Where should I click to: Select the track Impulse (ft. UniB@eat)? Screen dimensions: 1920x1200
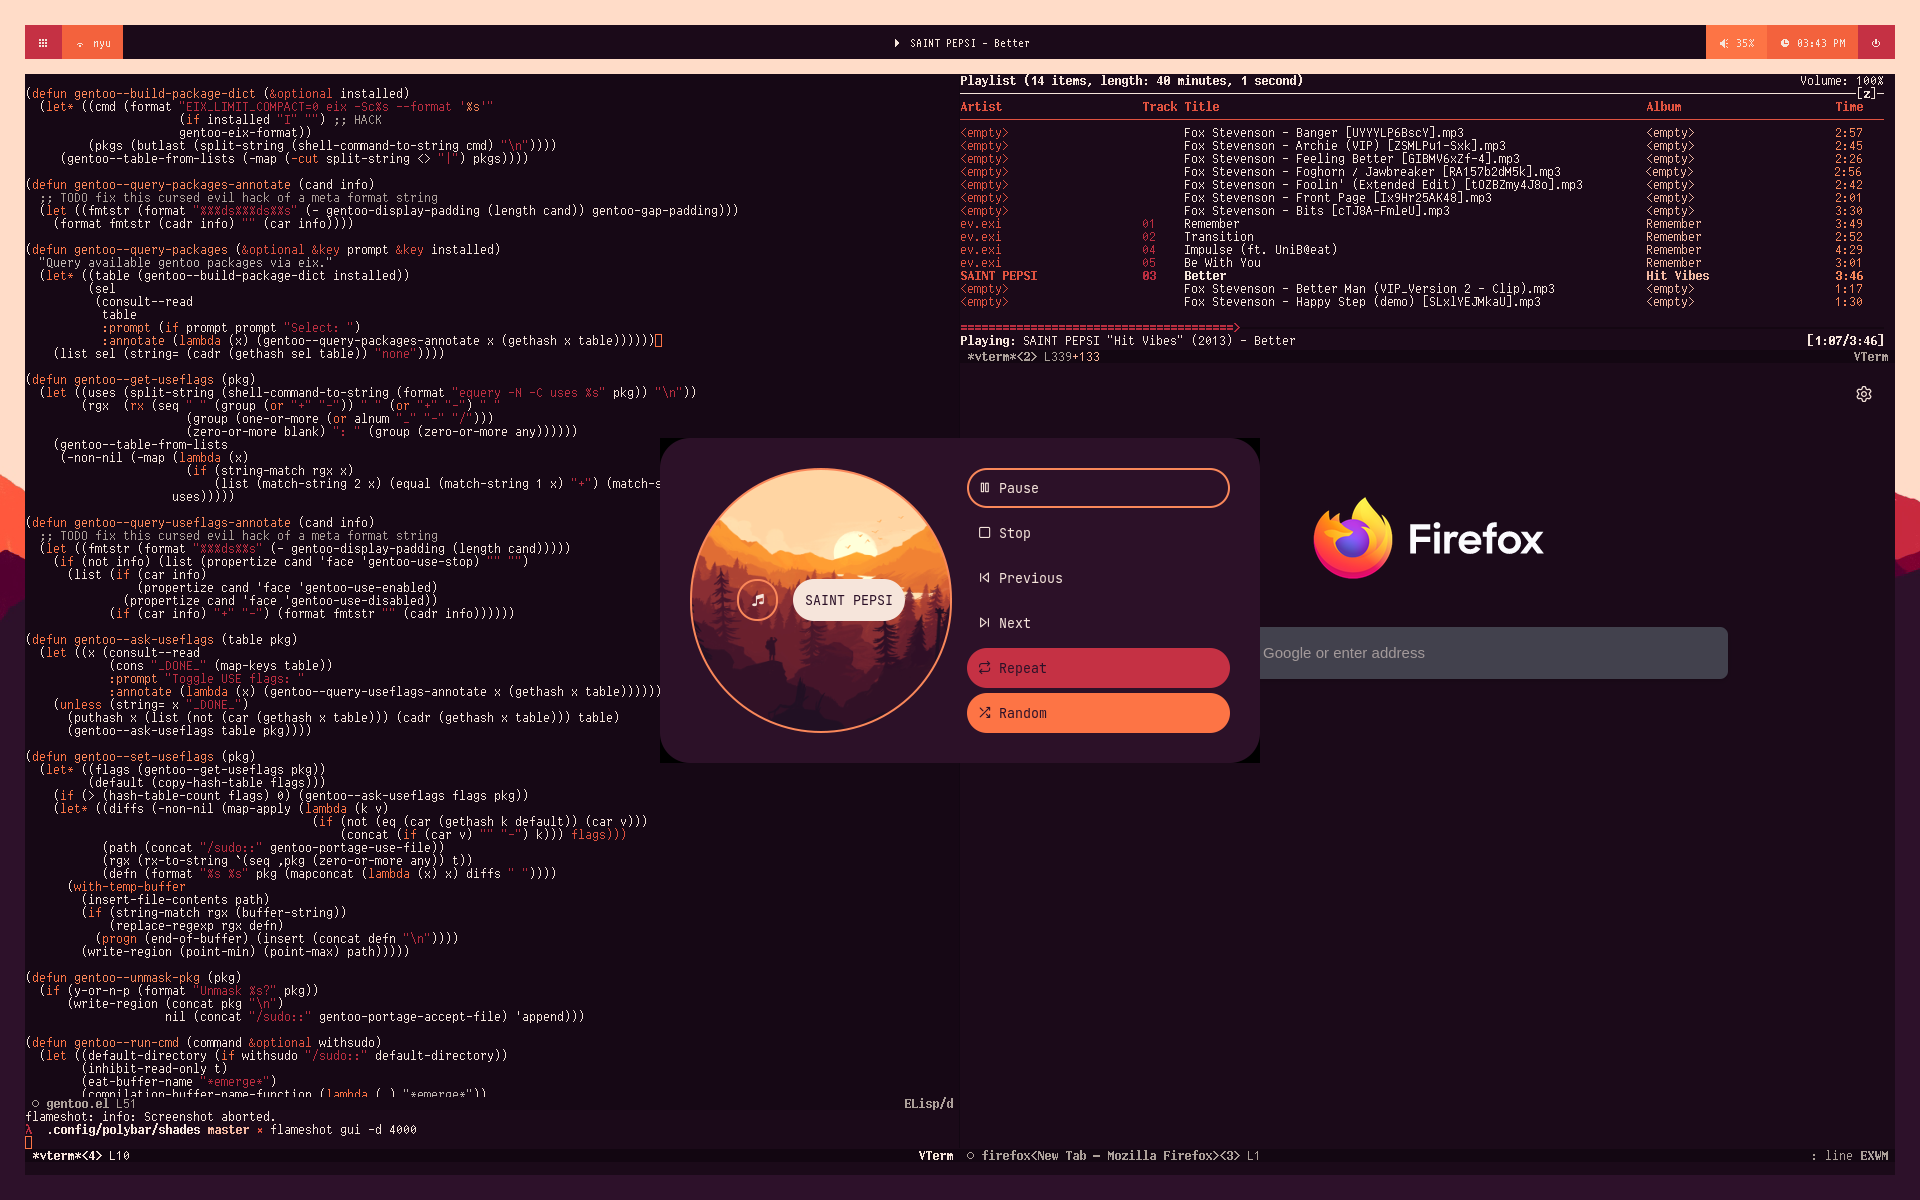(1422, 250)
